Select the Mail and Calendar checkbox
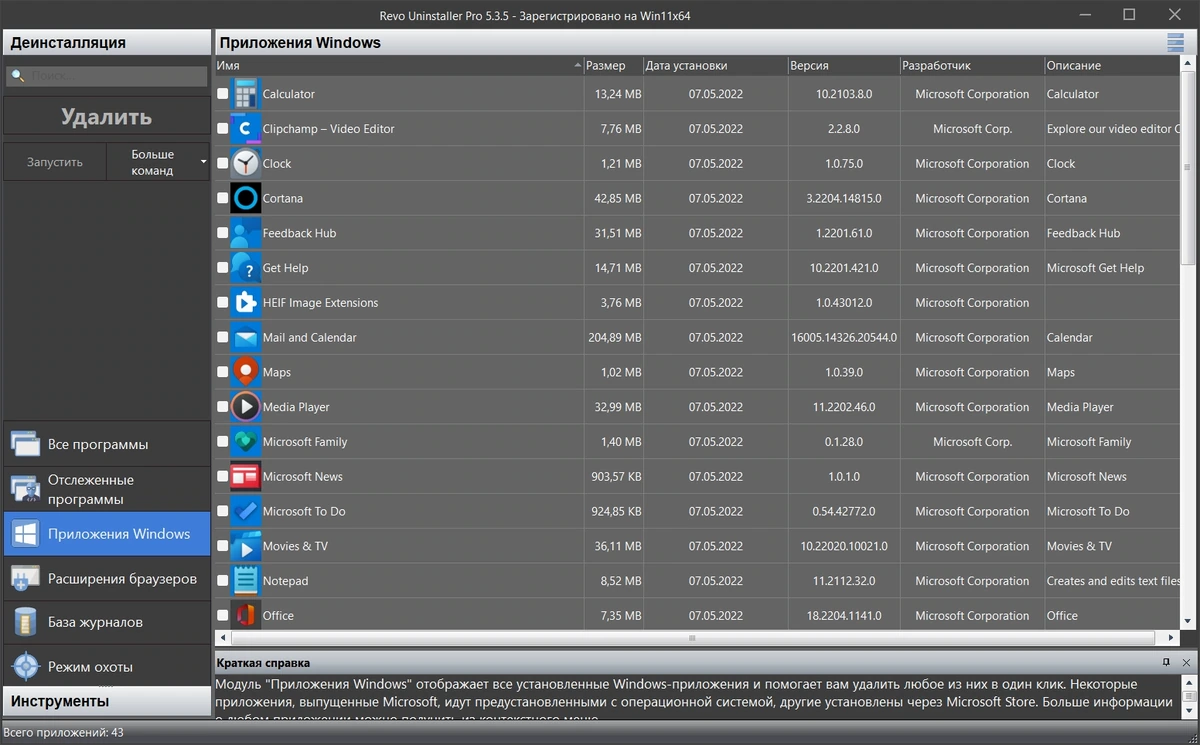The width and height of the screenshot is (1200, 745). click(x=223, y=337)
